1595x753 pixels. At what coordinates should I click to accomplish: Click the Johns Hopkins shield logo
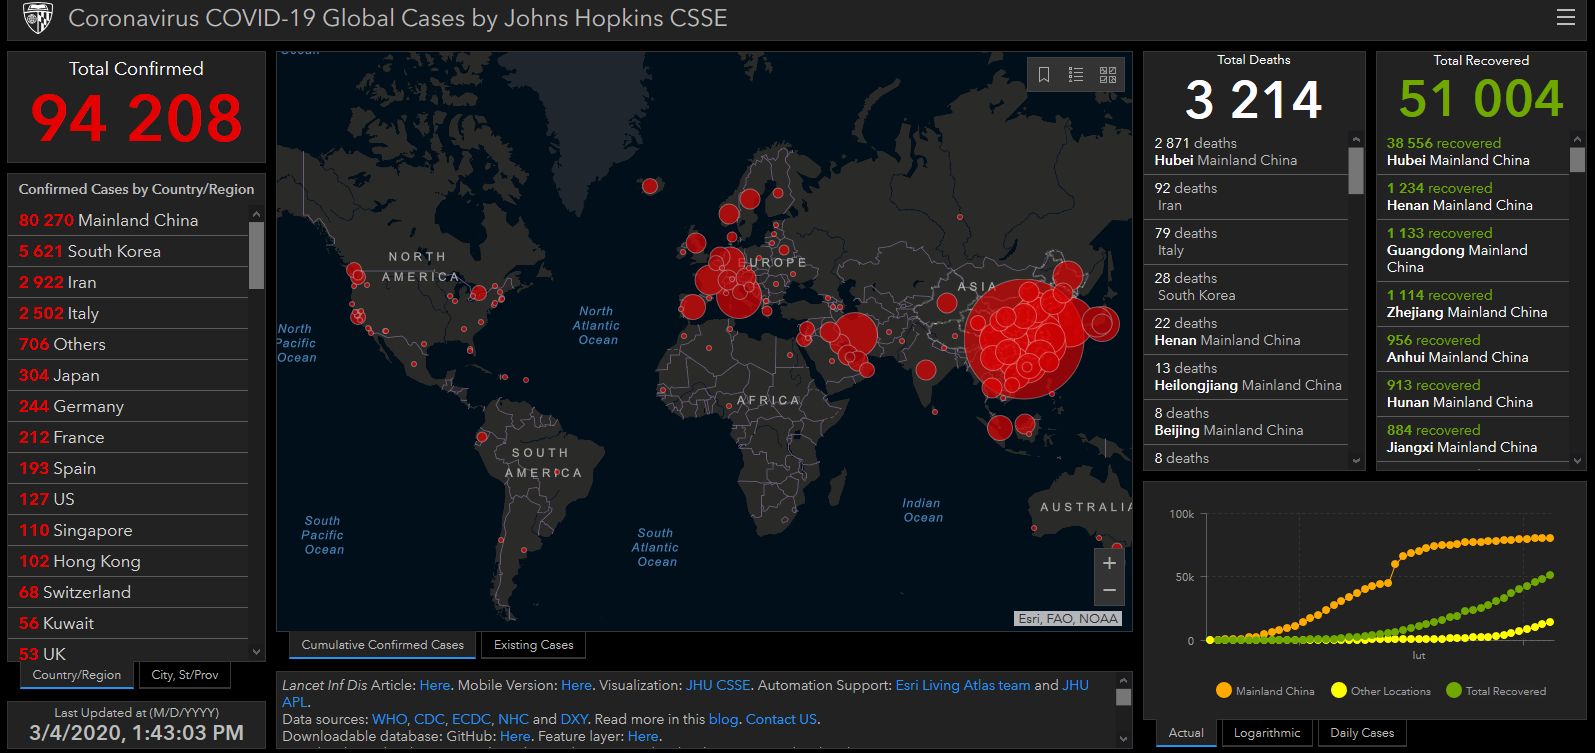pyautogui.click(x=37, y=18)
